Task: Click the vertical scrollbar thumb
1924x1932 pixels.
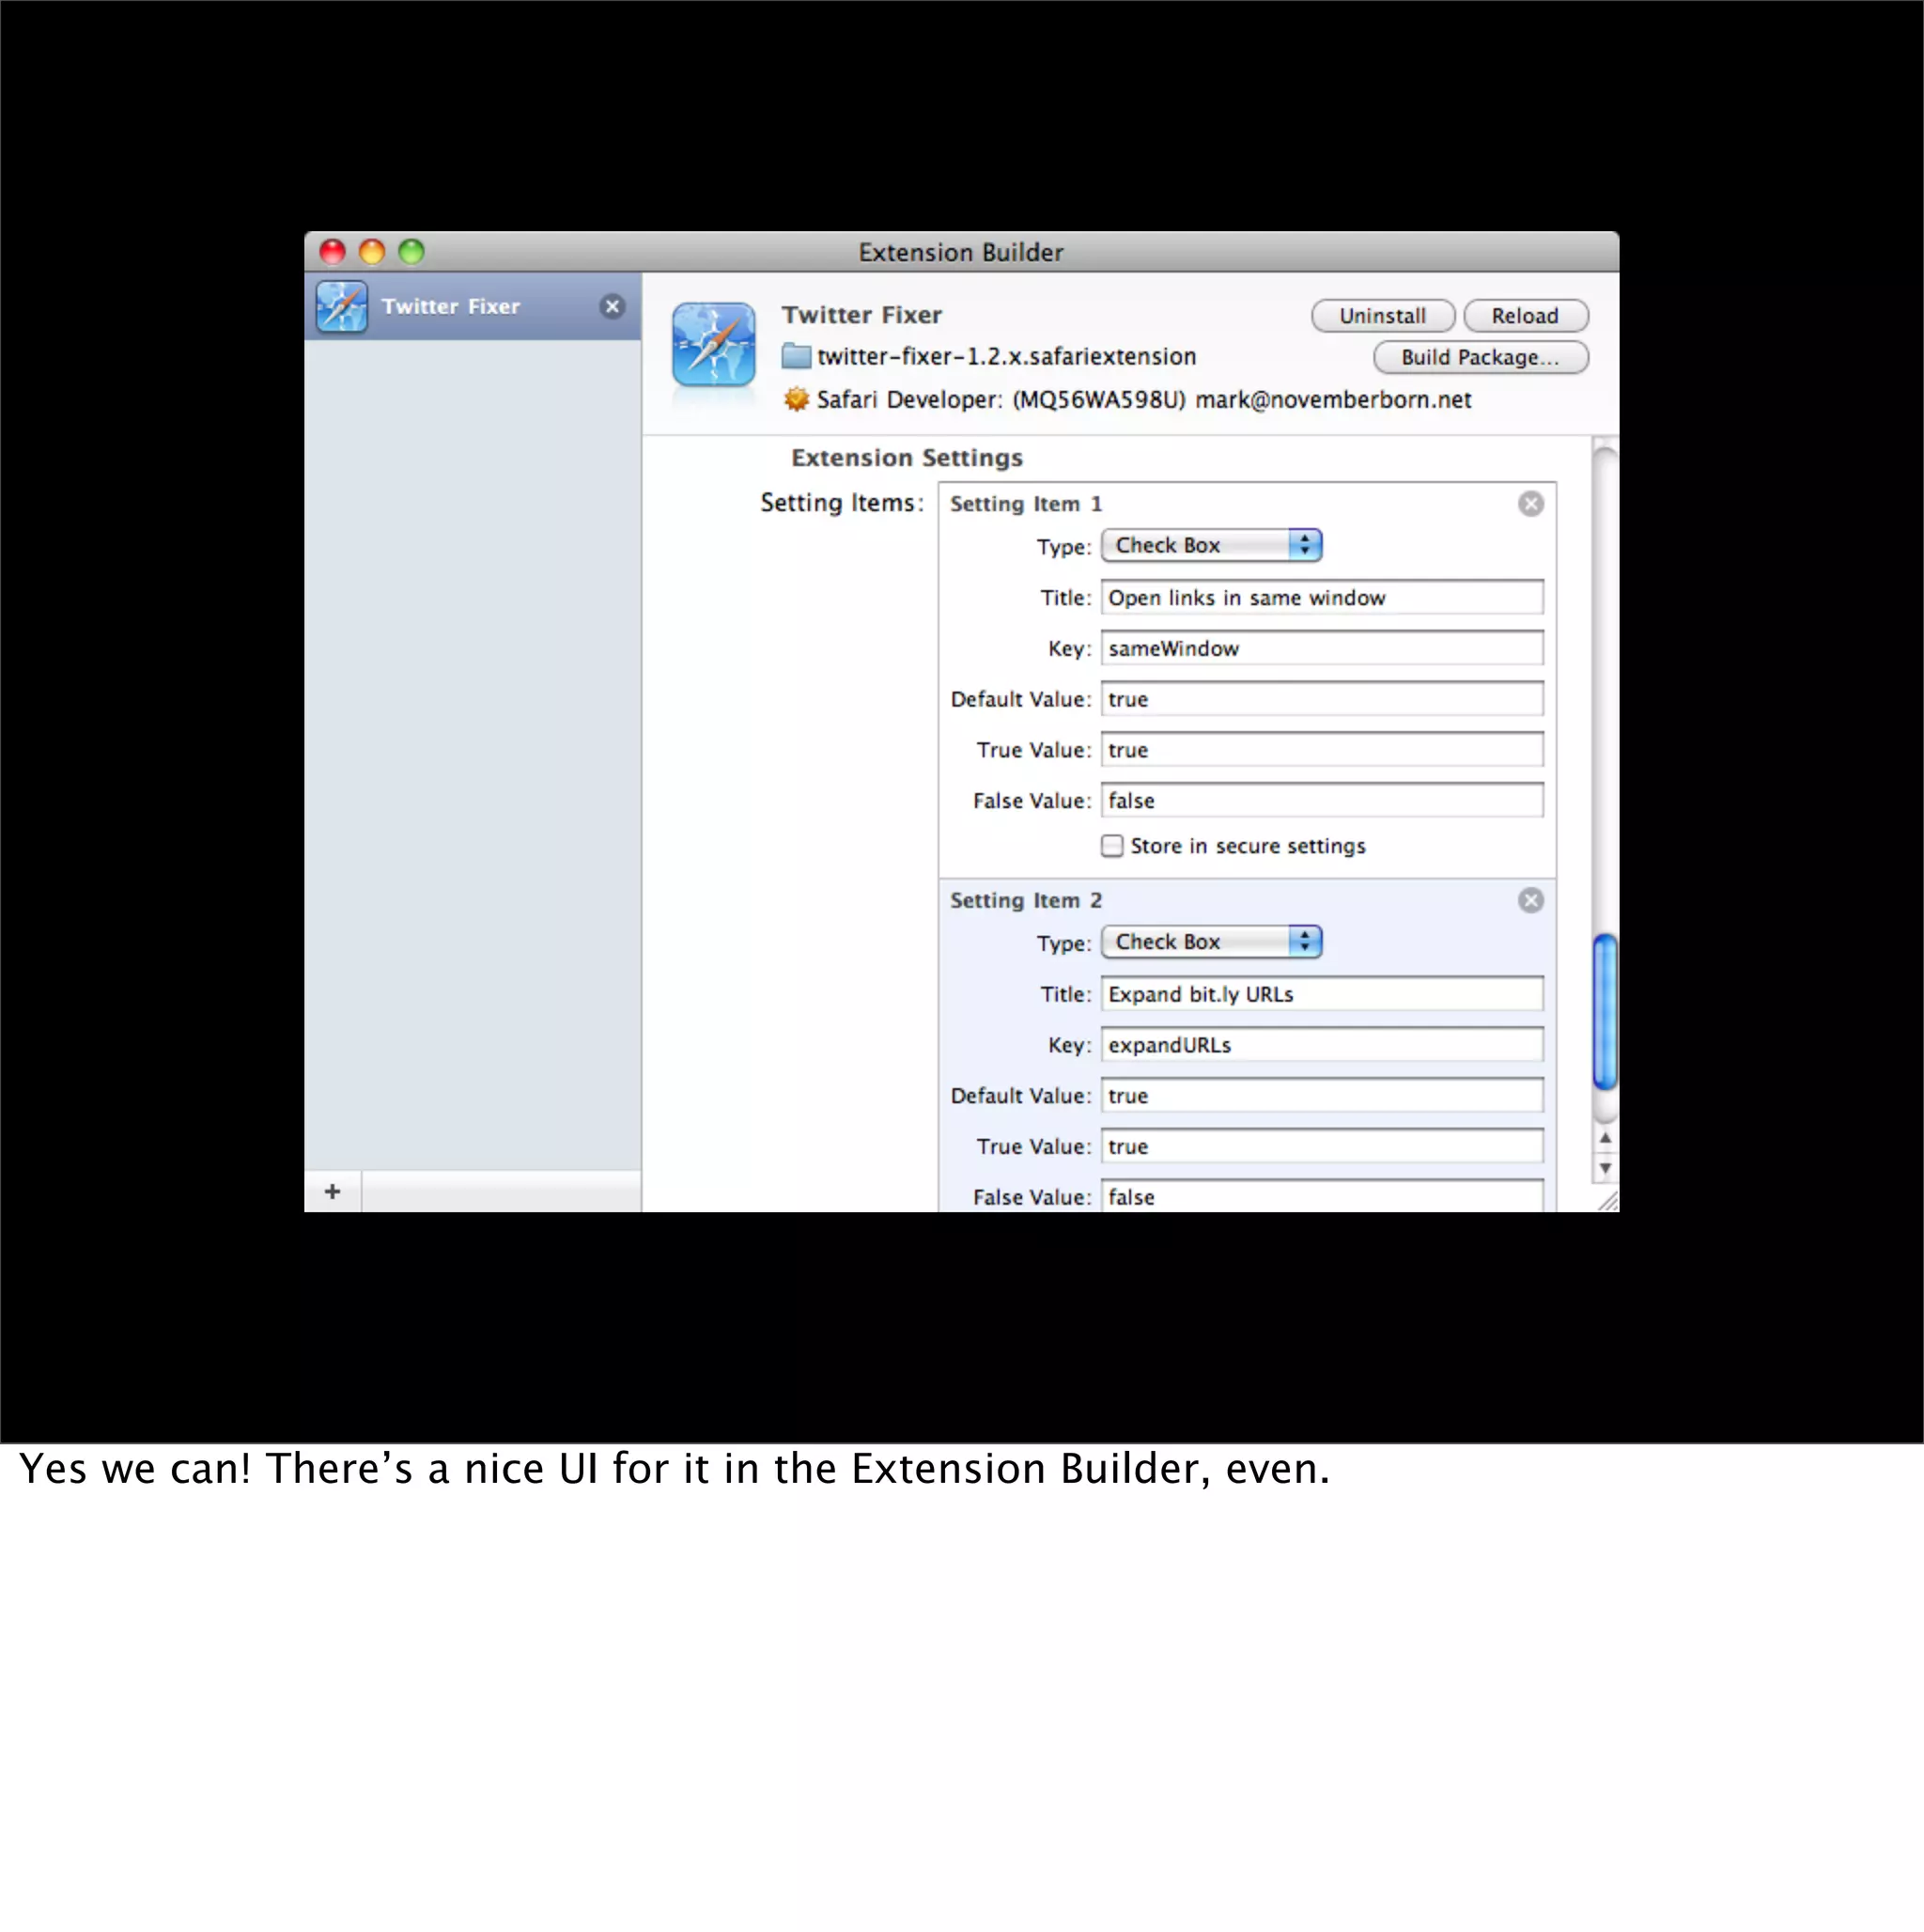Action: [x=1605, y=1011]
